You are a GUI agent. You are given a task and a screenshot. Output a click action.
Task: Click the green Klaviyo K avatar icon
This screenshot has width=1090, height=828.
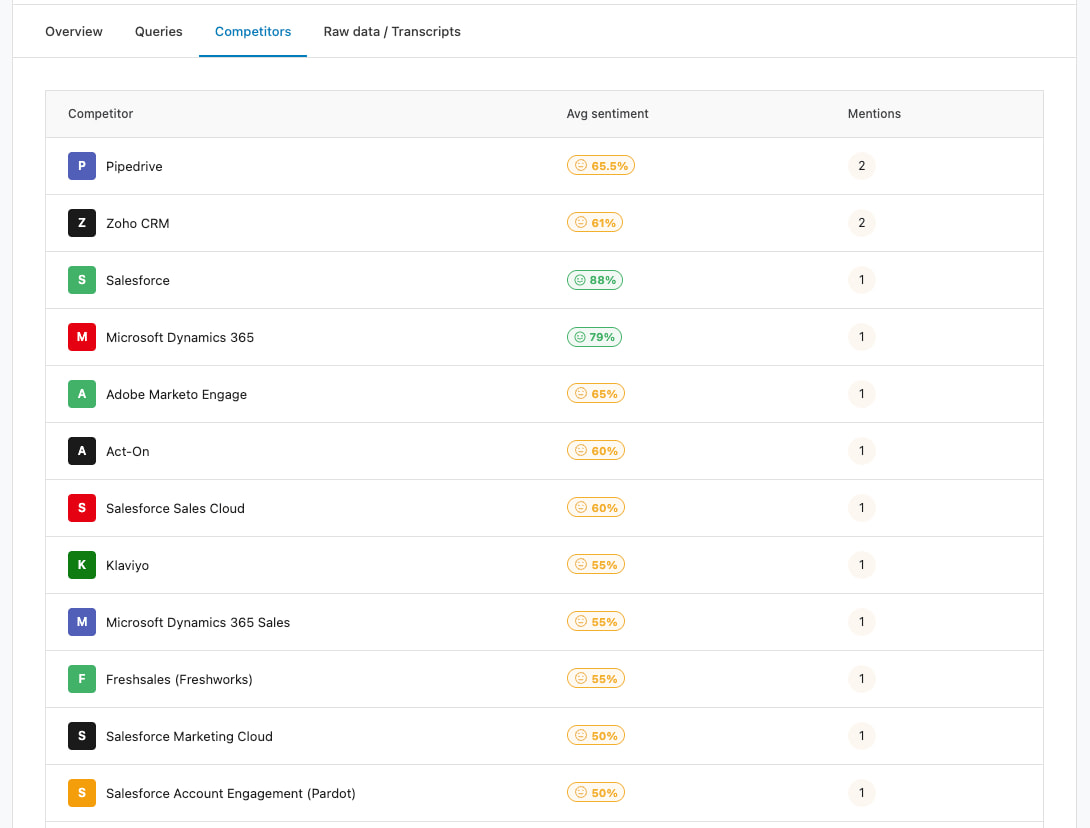pos(81,565)
